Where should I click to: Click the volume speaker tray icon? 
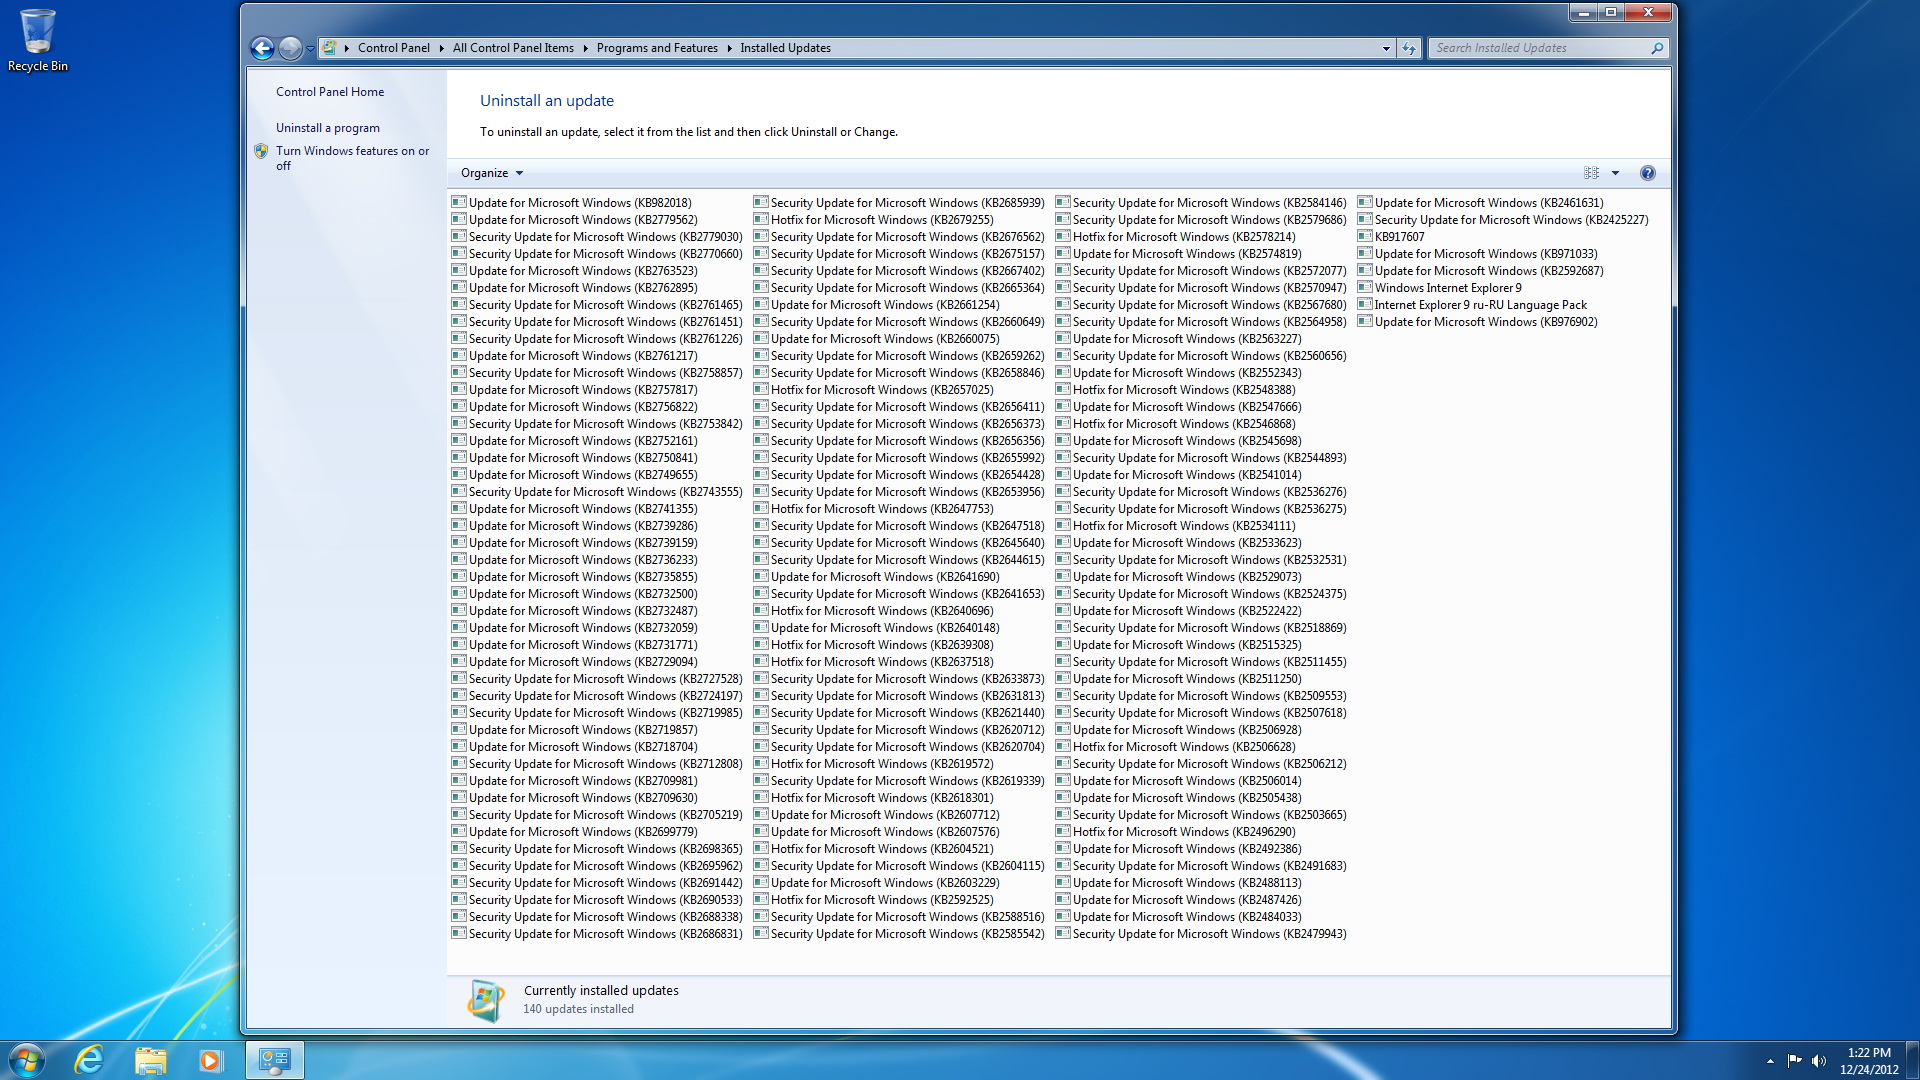(1818, 1060)
